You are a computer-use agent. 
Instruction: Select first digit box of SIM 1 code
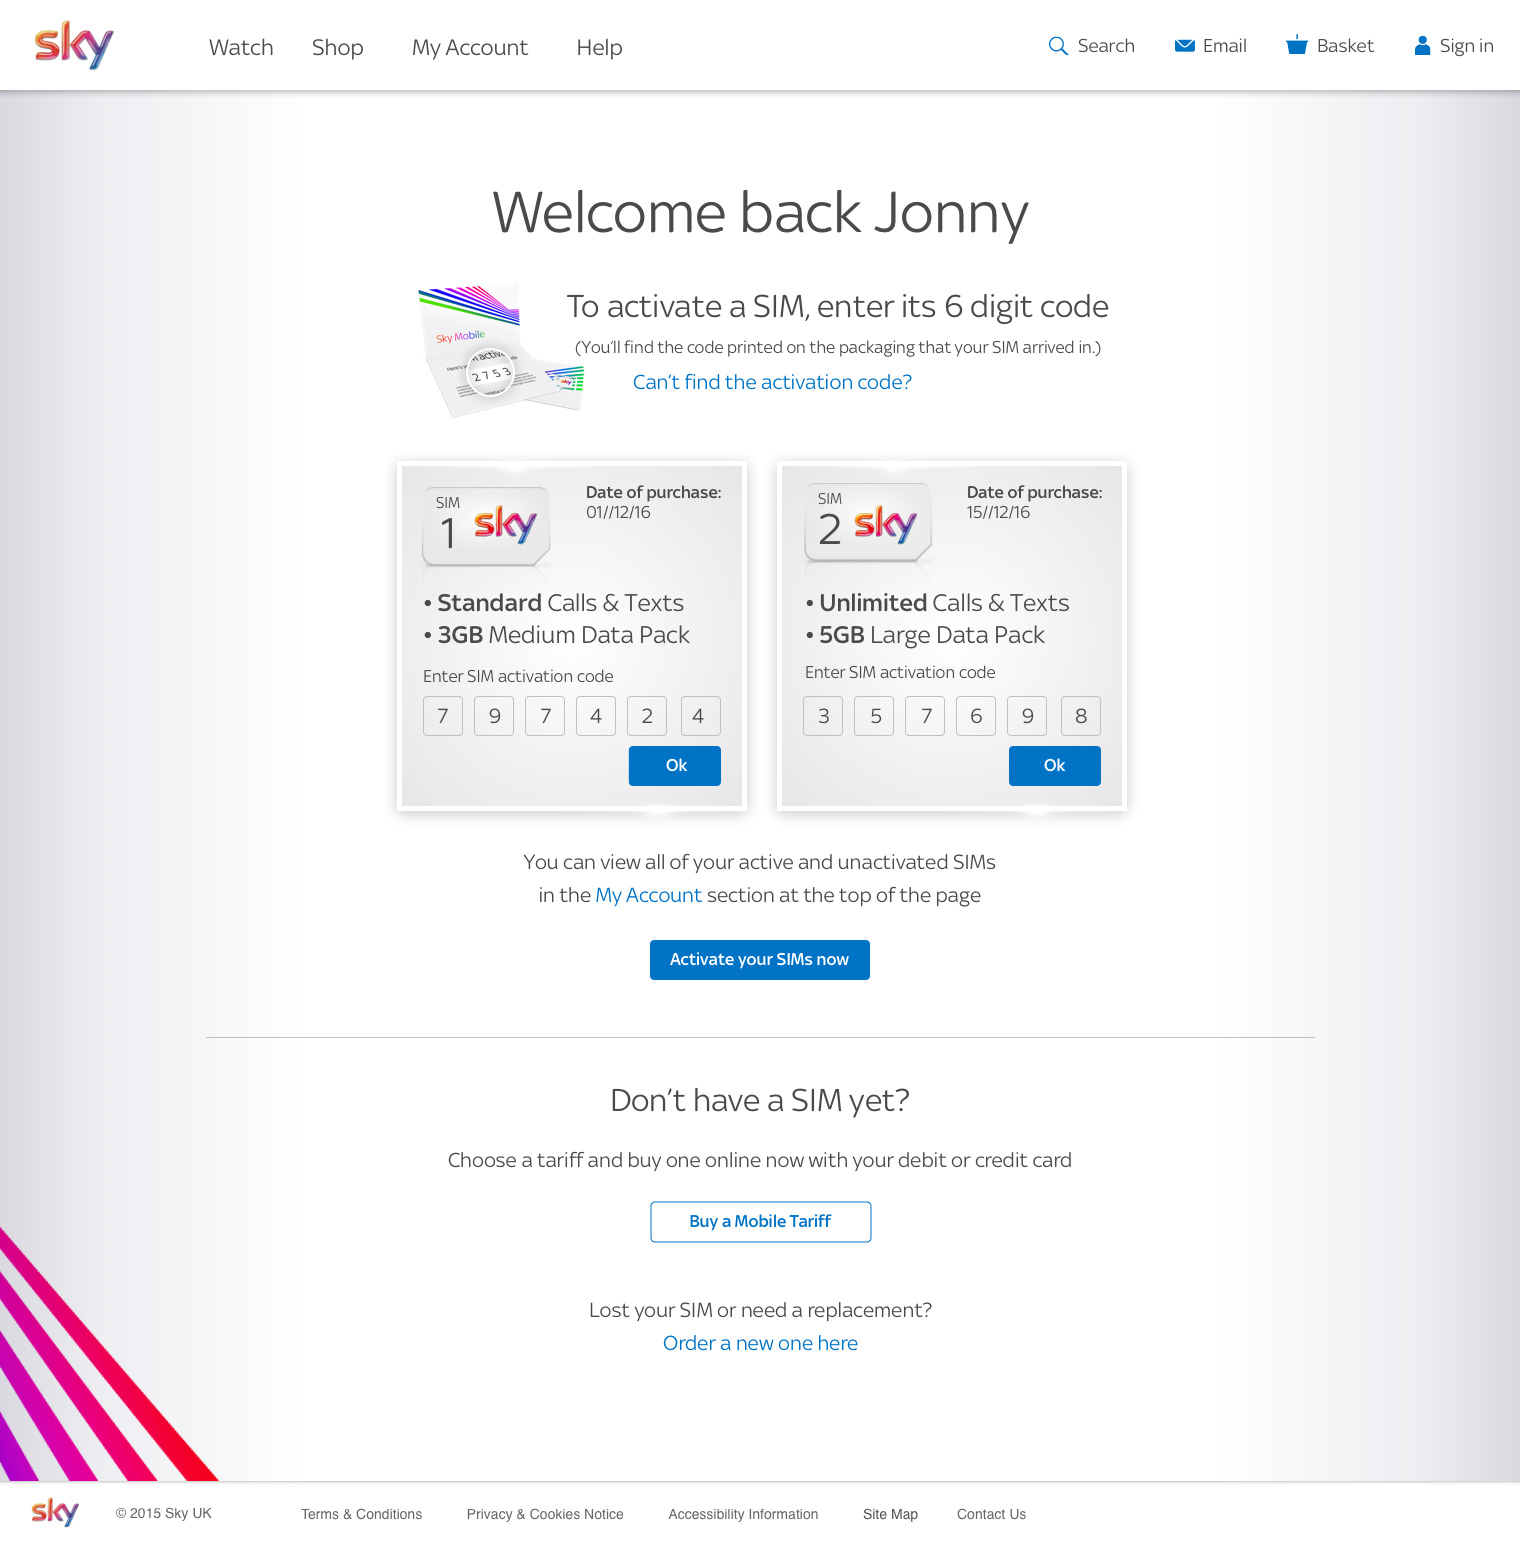[443, 716]
